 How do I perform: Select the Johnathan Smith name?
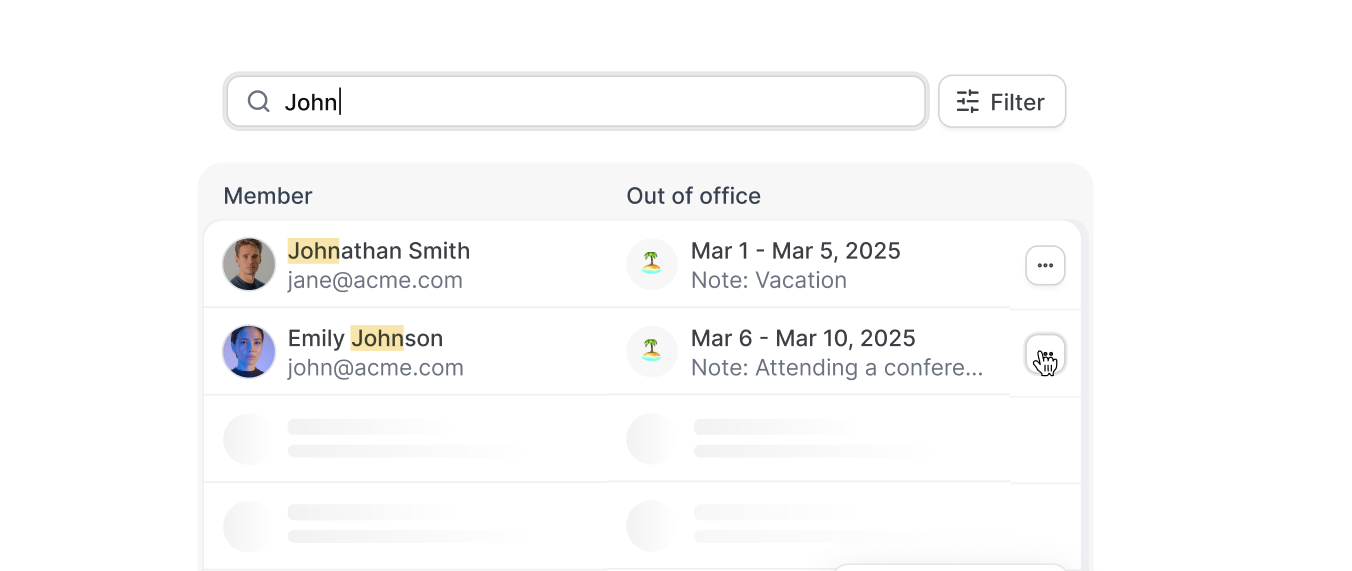(x=379, y=251)
